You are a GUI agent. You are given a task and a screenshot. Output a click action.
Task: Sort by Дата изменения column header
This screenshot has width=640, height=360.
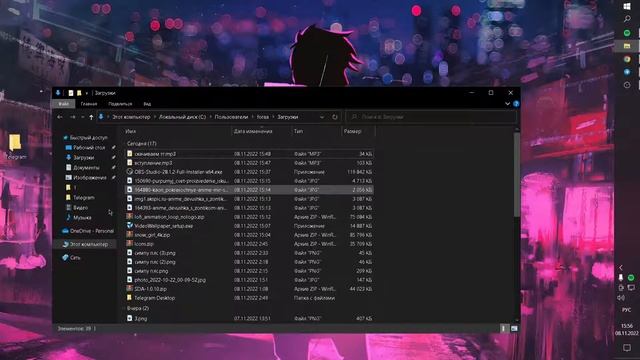253,131
